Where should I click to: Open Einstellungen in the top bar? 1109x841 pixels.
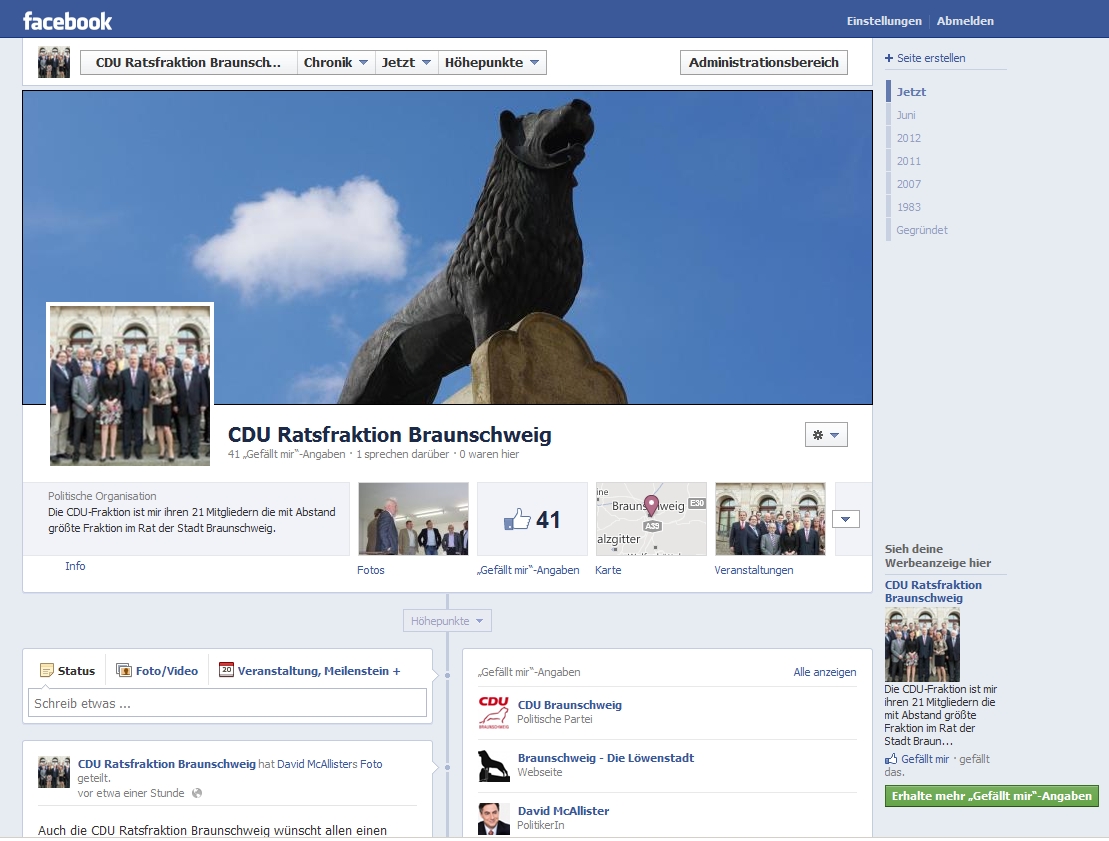[884, 21]
